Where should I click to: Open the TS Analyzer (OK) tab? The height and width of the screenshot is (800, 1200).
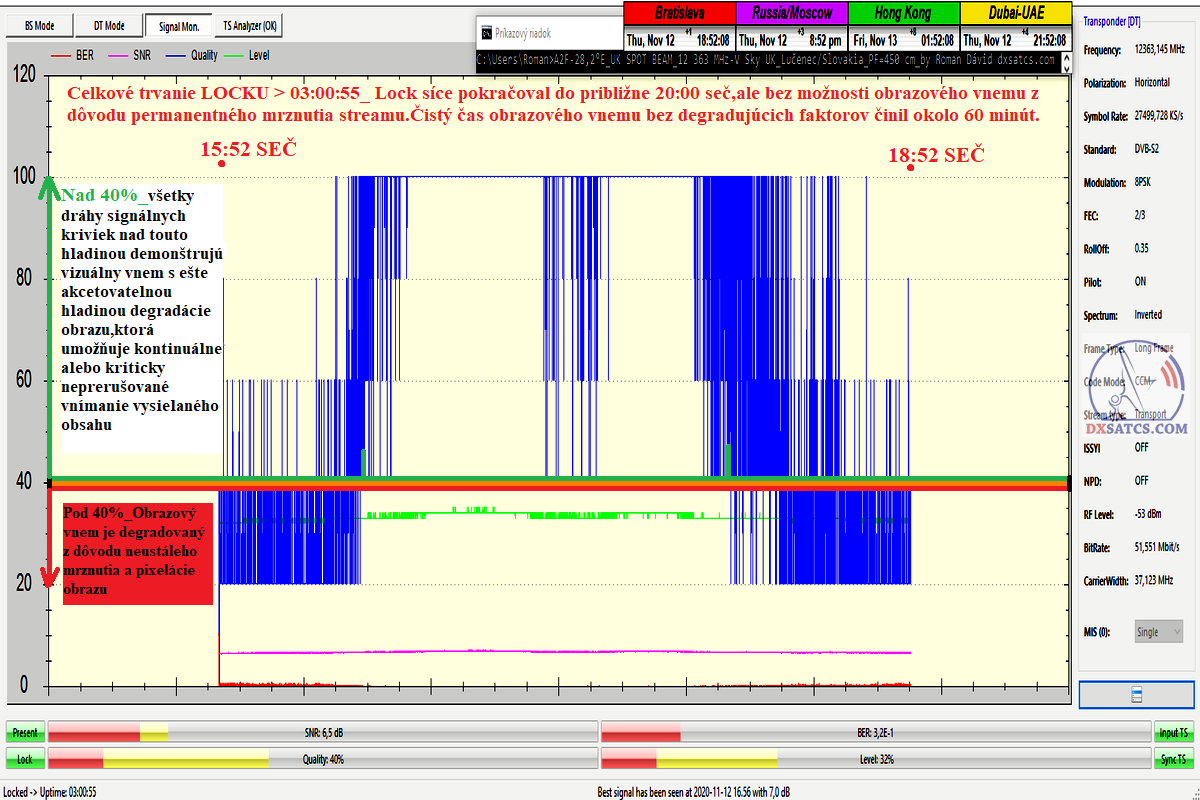tap(250, 25)
